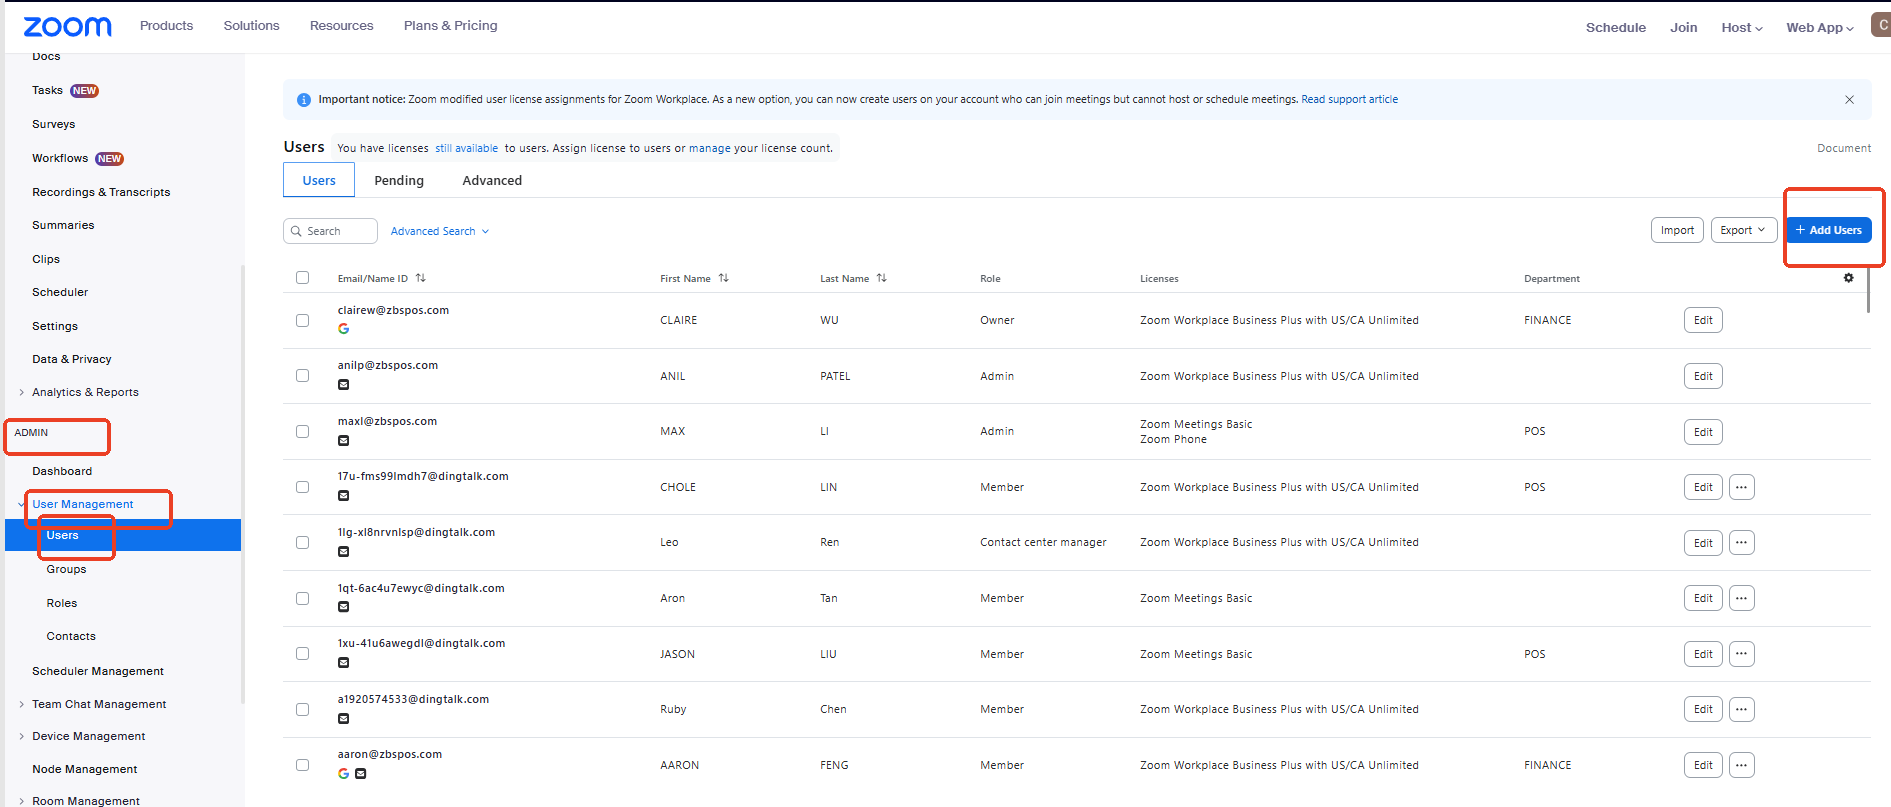Click the login icon under 1qt-6ac4u7ewyc@dingtalk.com
The width and height of the screenshot is (1891, 807).
(x=344, y=606)
